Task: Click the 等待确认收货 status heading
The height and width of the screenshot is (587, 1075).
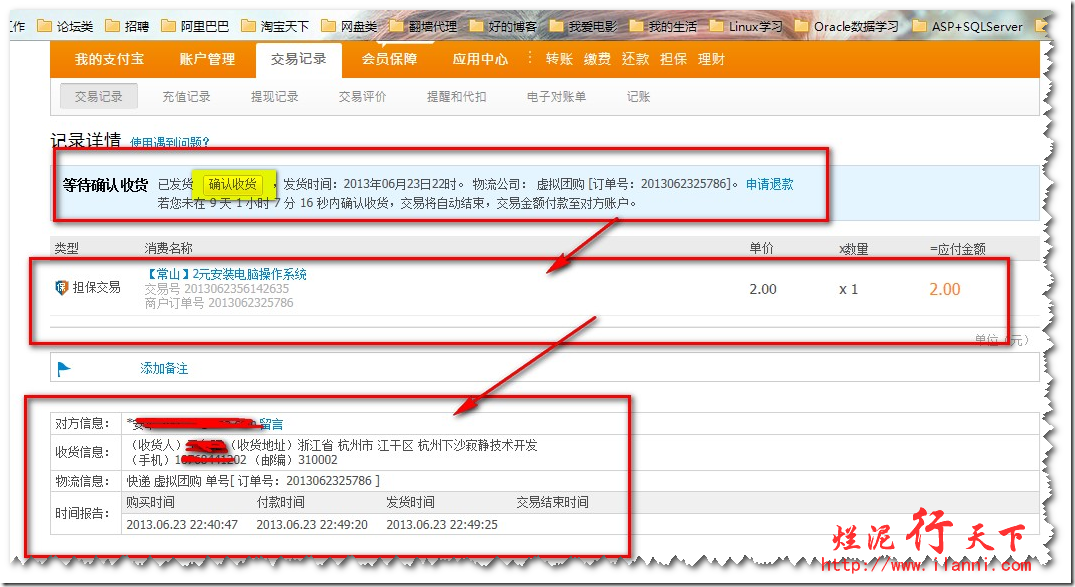Action: 105,185
